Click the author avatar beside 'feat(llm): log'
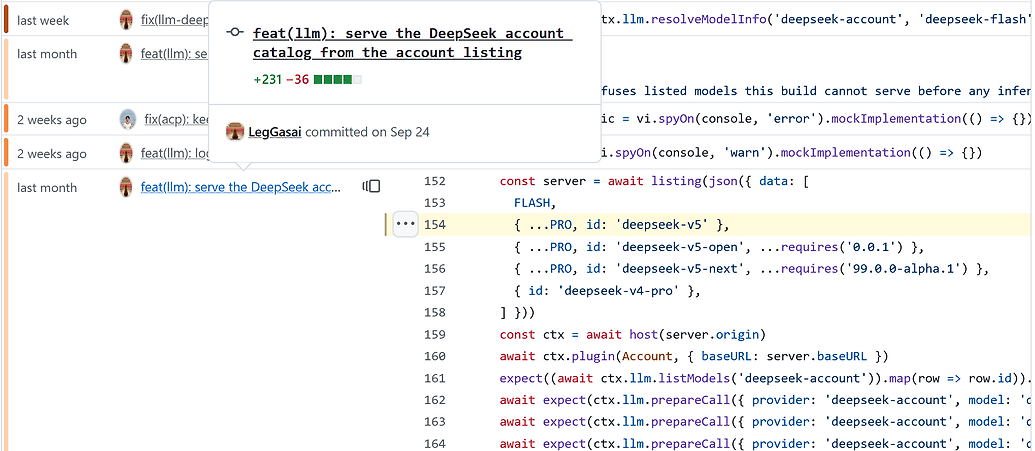The height and width of the screenshot is (451, 1035). [126, 153]
